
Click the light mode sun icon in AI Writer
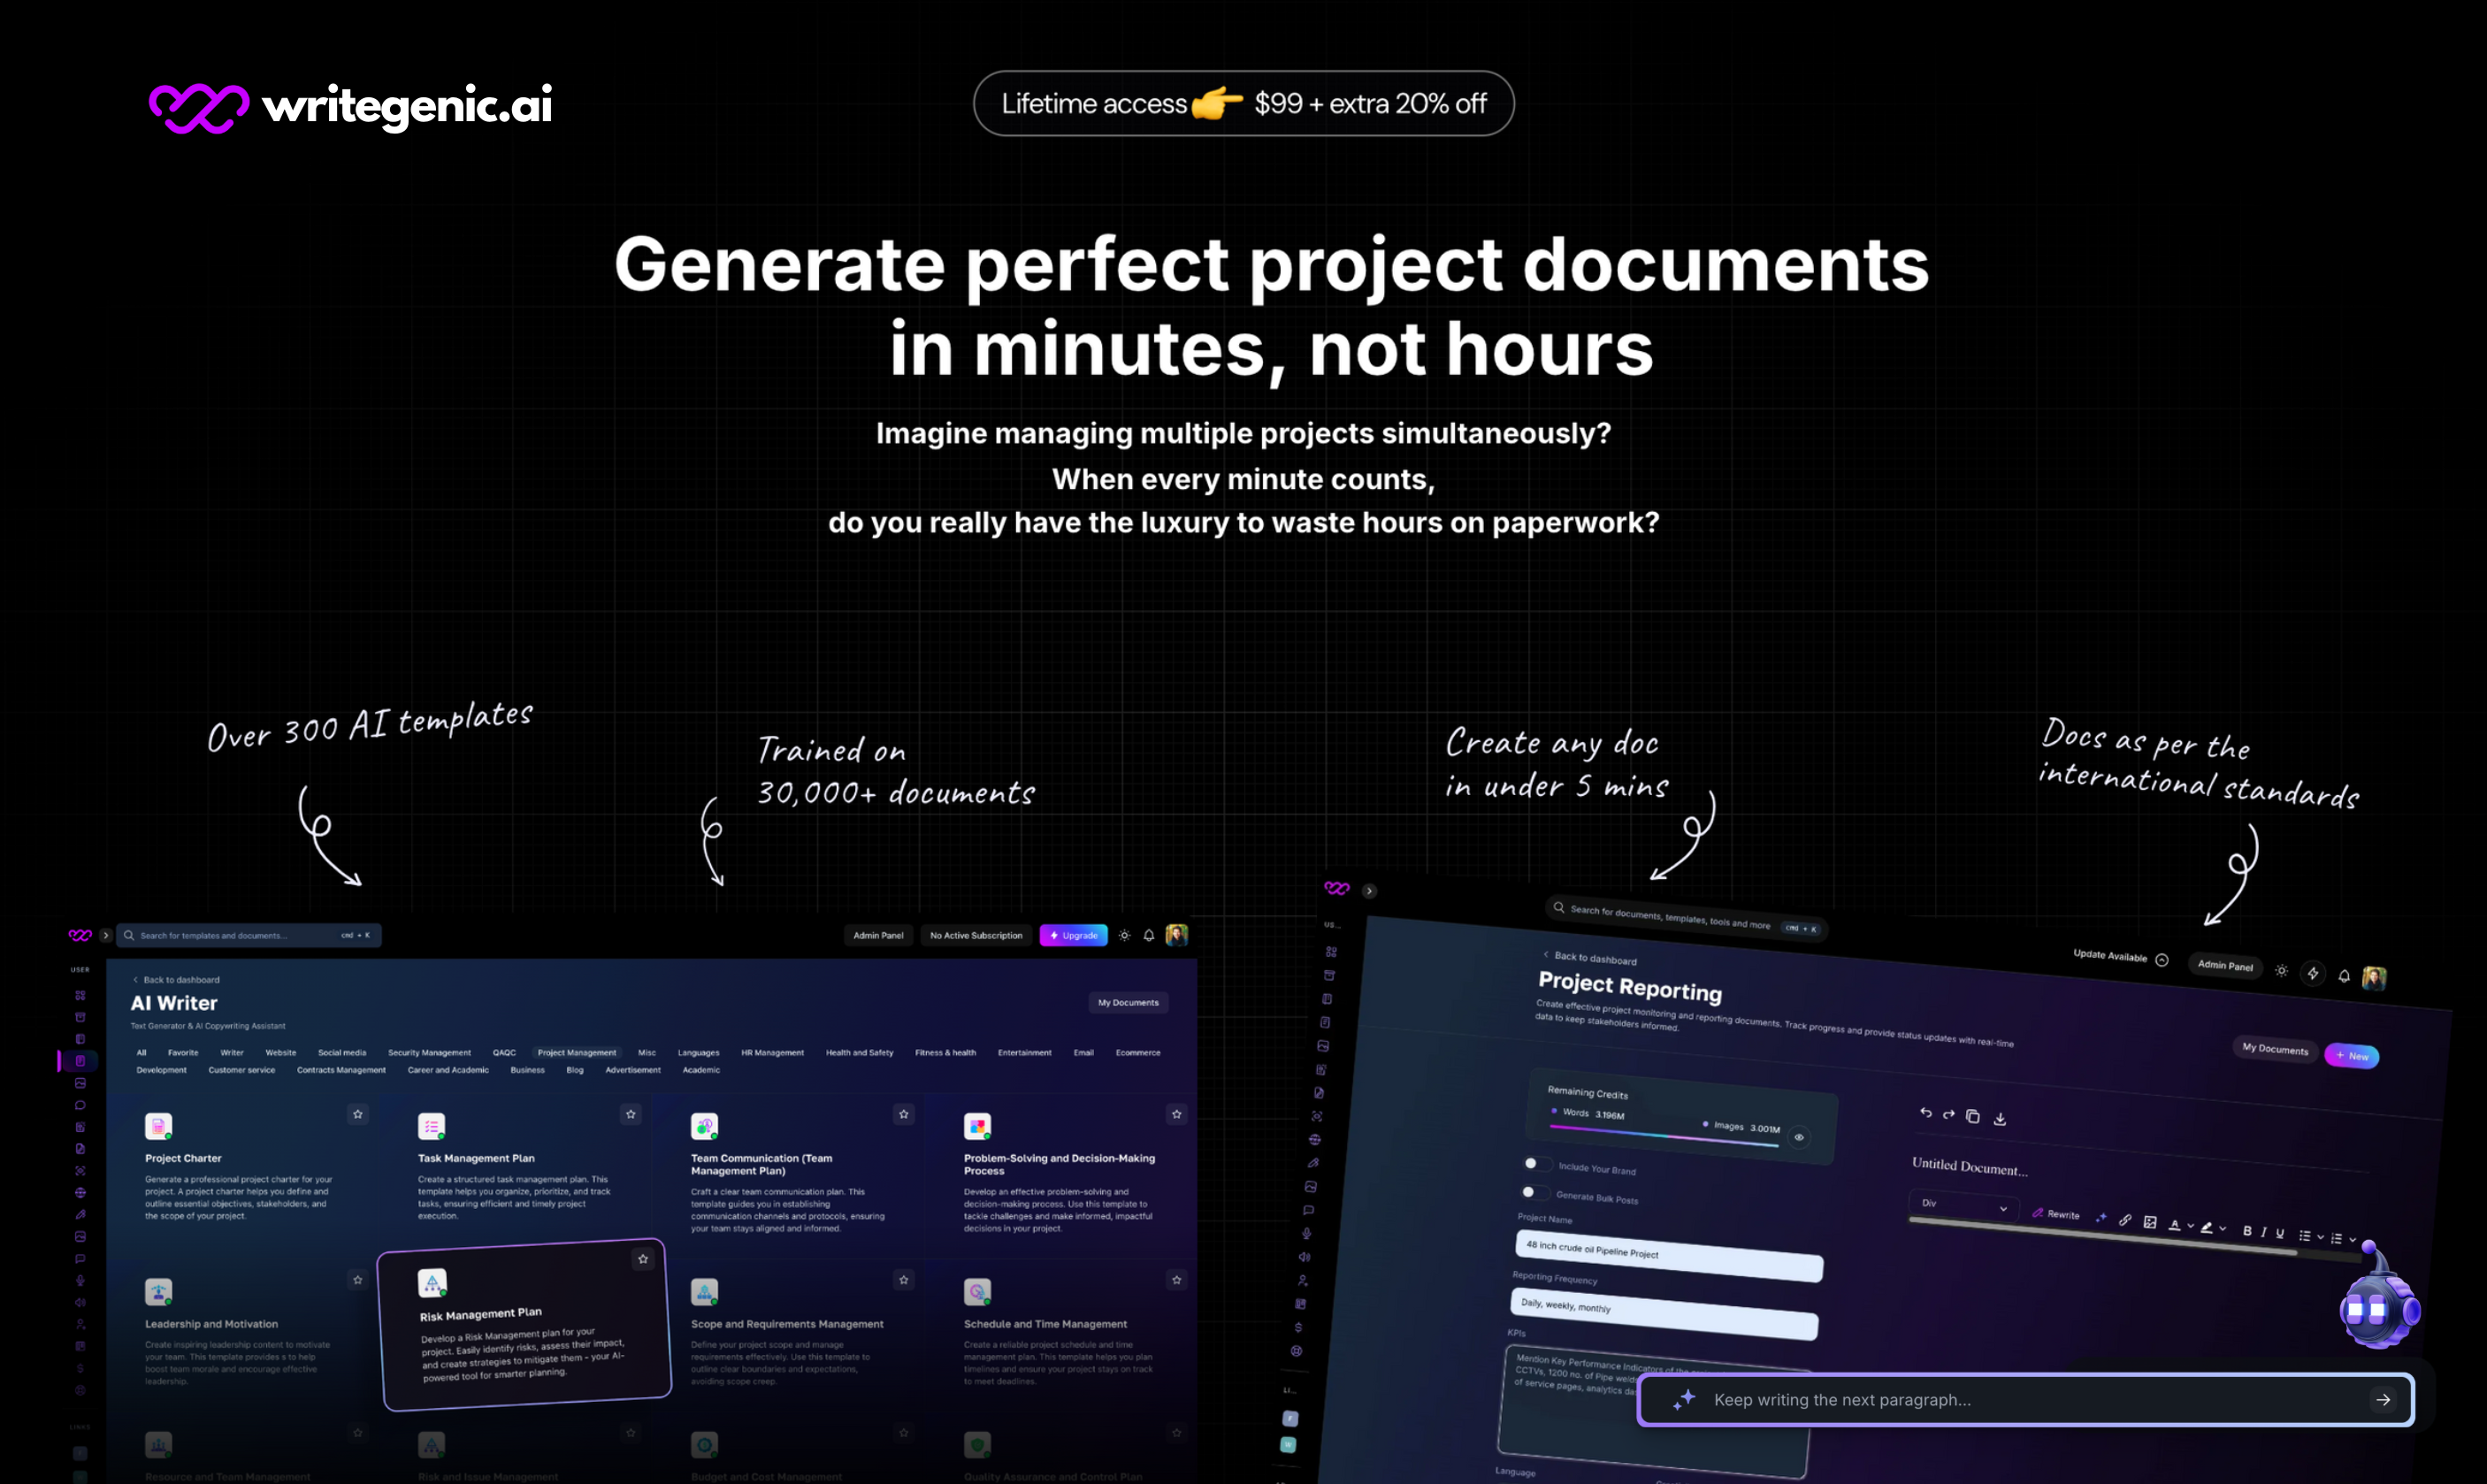point(1124,936)
